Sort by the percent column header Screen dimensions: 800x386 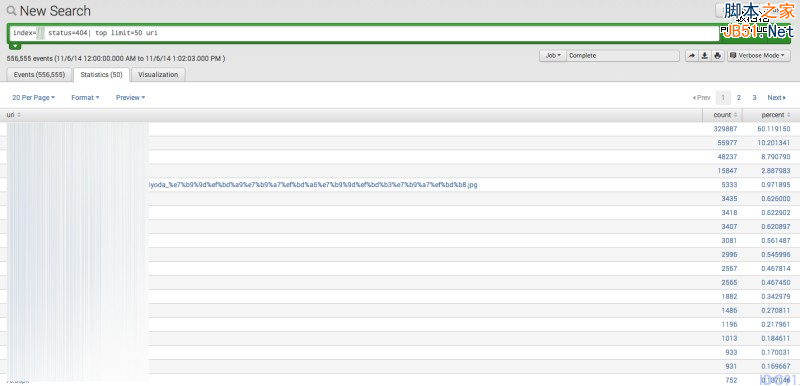pyautogui.click(x=776, y=115)
